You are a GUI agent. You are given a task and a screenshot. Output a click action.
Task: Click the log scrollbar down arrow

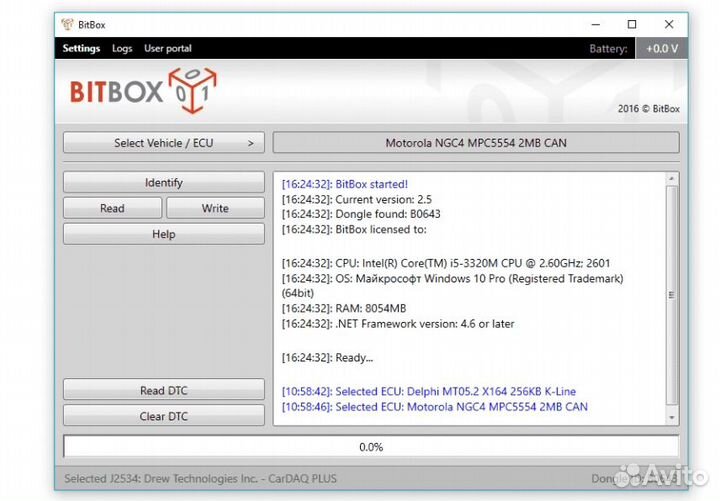click(672, 417)
